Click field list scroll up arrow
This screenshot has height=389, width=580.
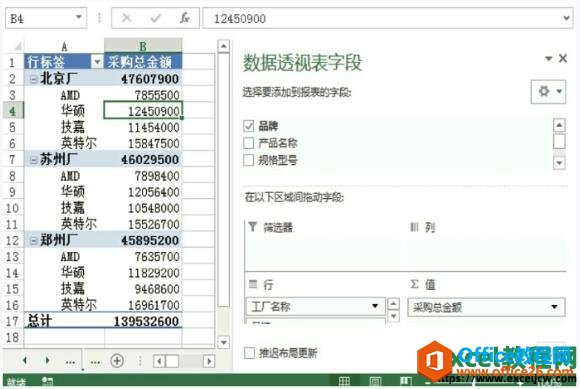click(559, 125)
